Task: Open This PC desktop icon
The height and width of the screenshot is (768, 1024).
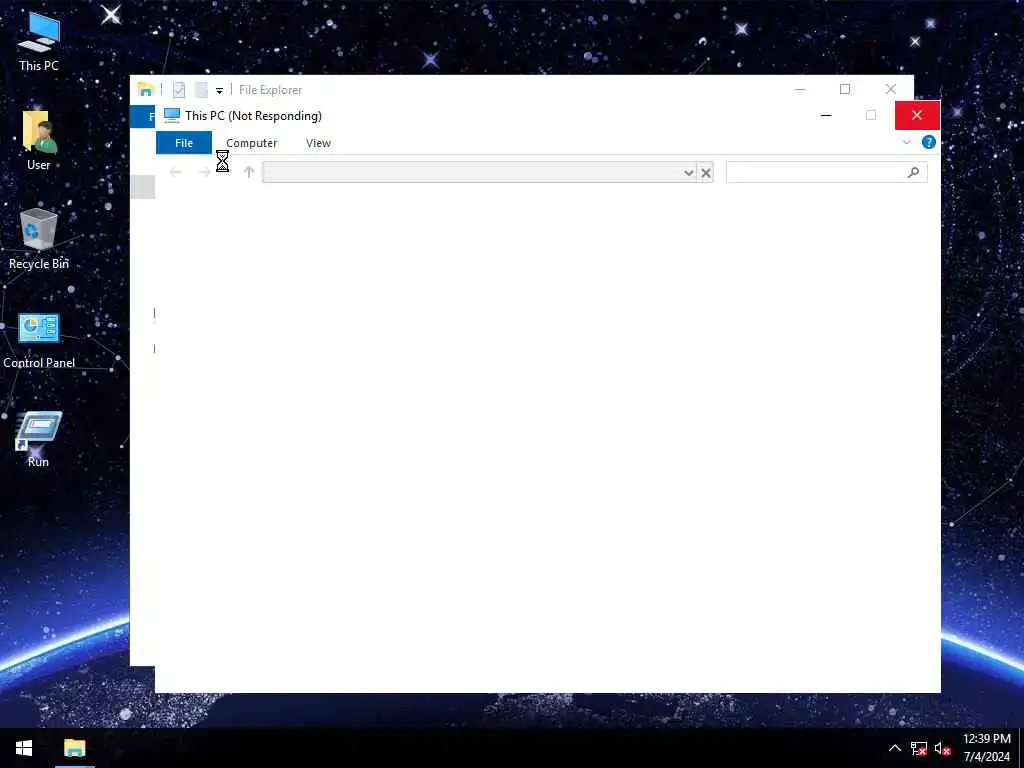Action: click(39, 42)
